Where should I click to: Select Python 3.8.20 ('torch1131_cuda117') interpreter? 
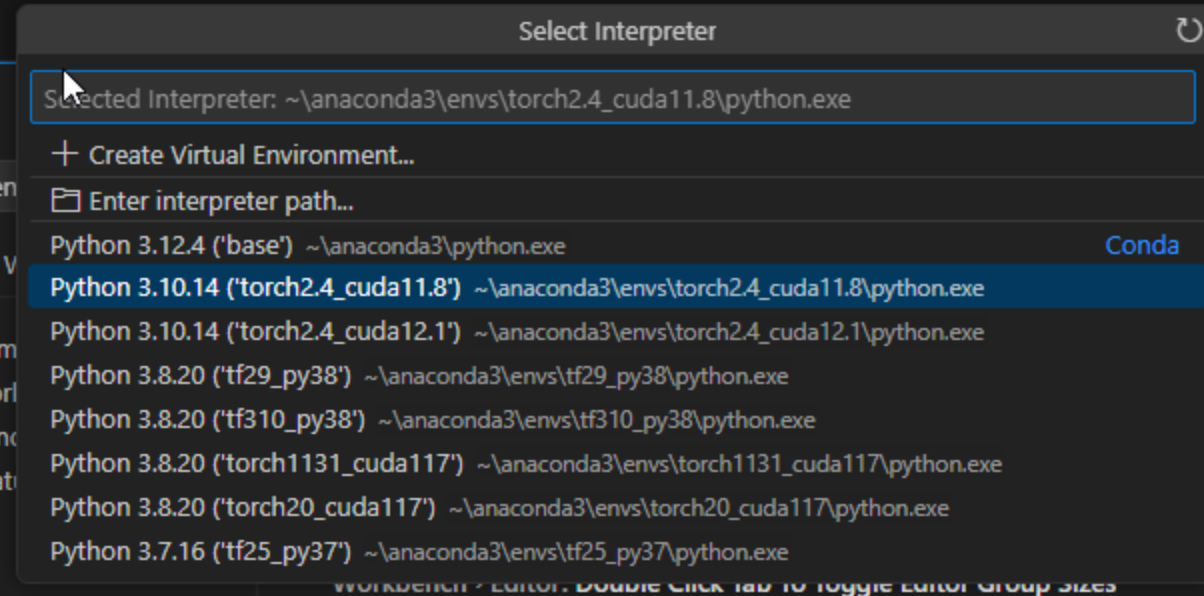(x=256, y=464)
